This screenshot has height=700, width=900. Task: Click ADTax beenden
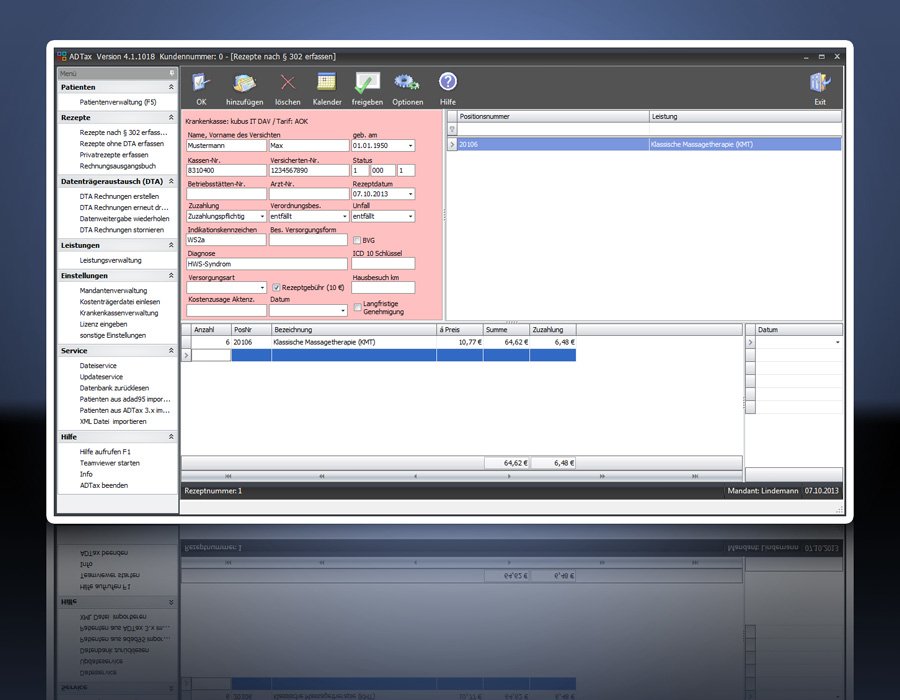[x=104, y=485]
